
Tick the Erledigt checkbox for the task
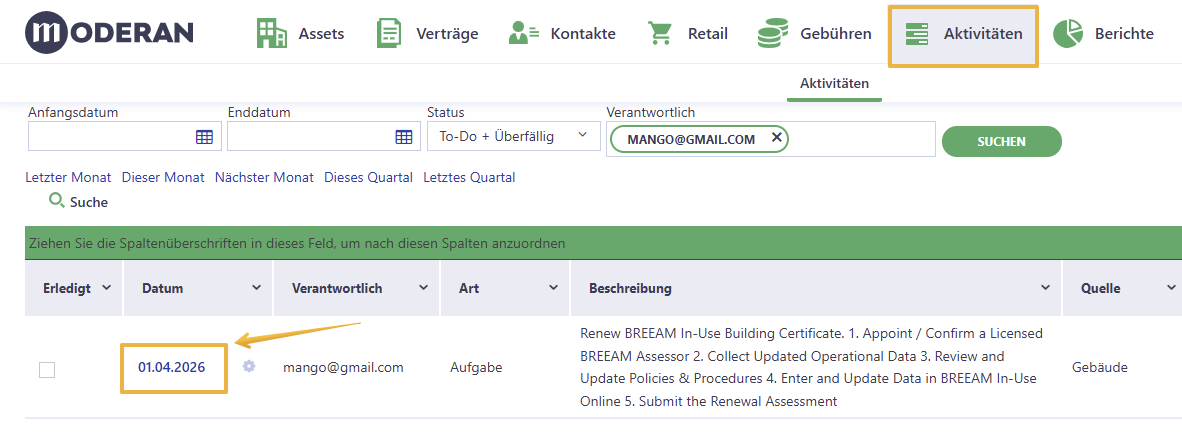(x=47, y=369)
